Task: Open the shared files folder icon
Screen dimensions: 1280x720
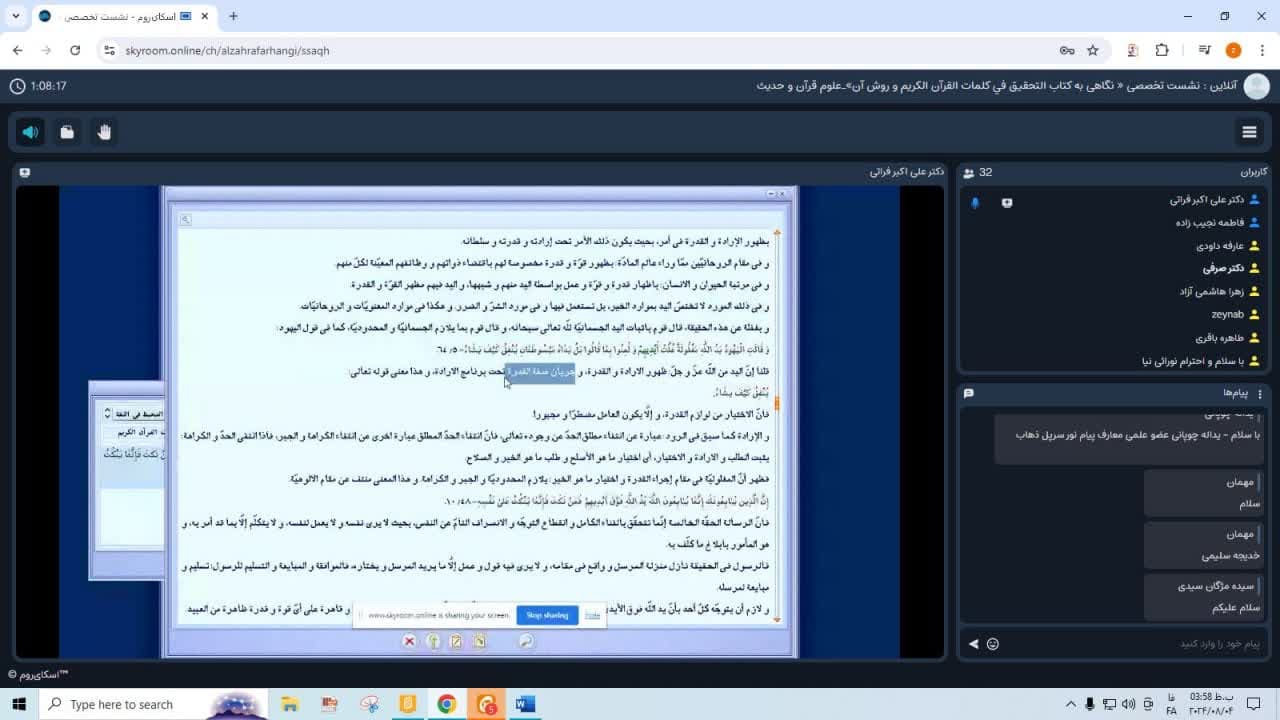Action: (67, 132)
